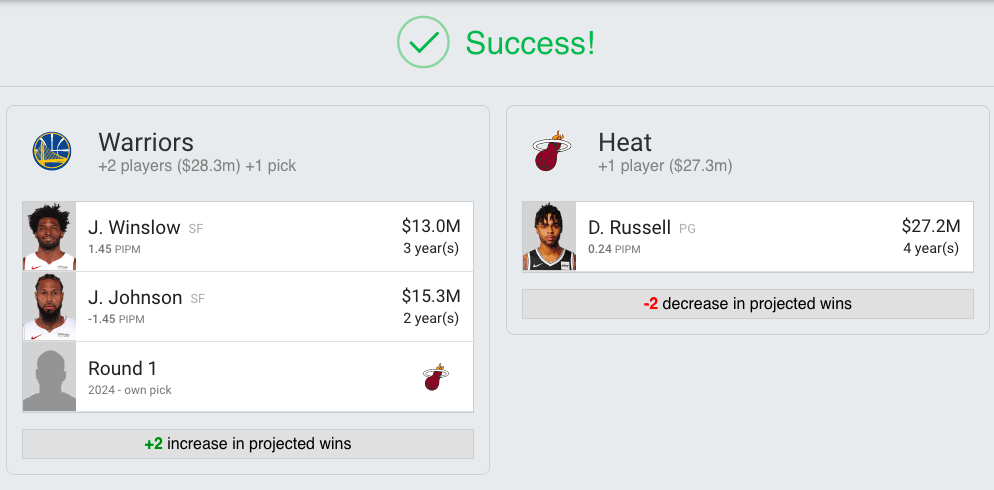Click the Golden State Warriors logo
Viewport: 994px width, 490px height.
[x=51, y=152]
